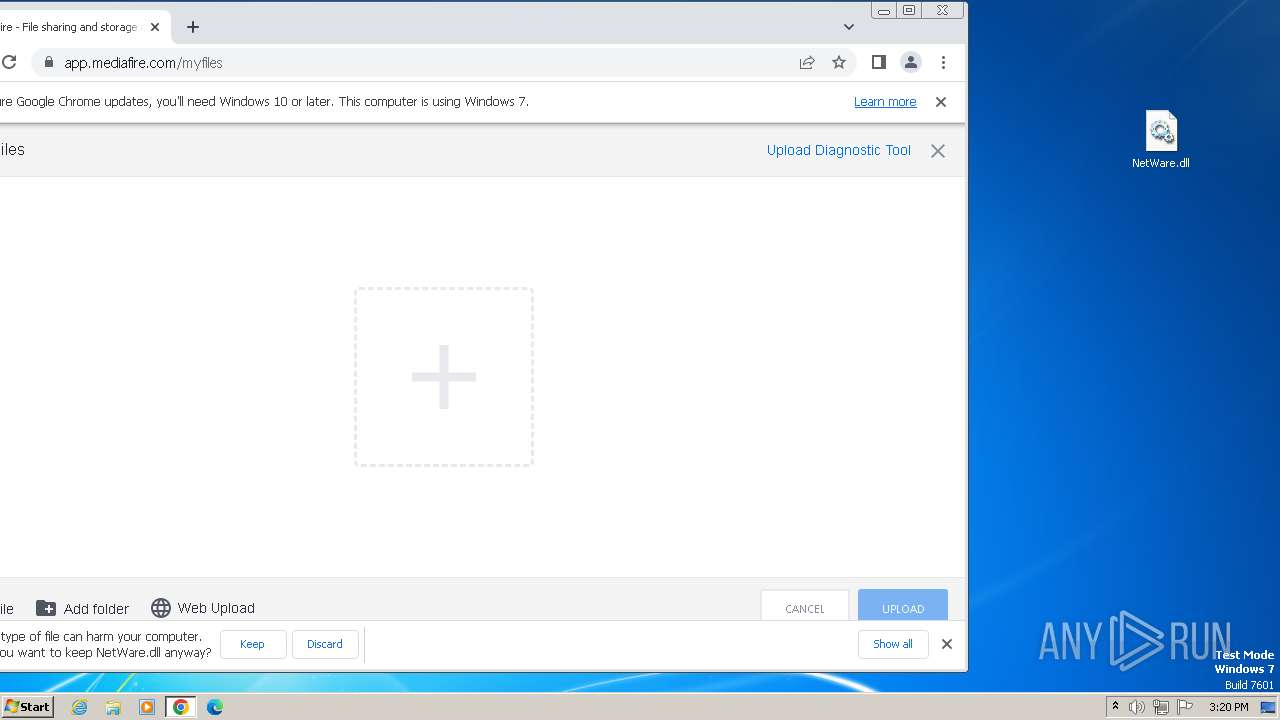Open the network tray icon

pos(1161,707)
